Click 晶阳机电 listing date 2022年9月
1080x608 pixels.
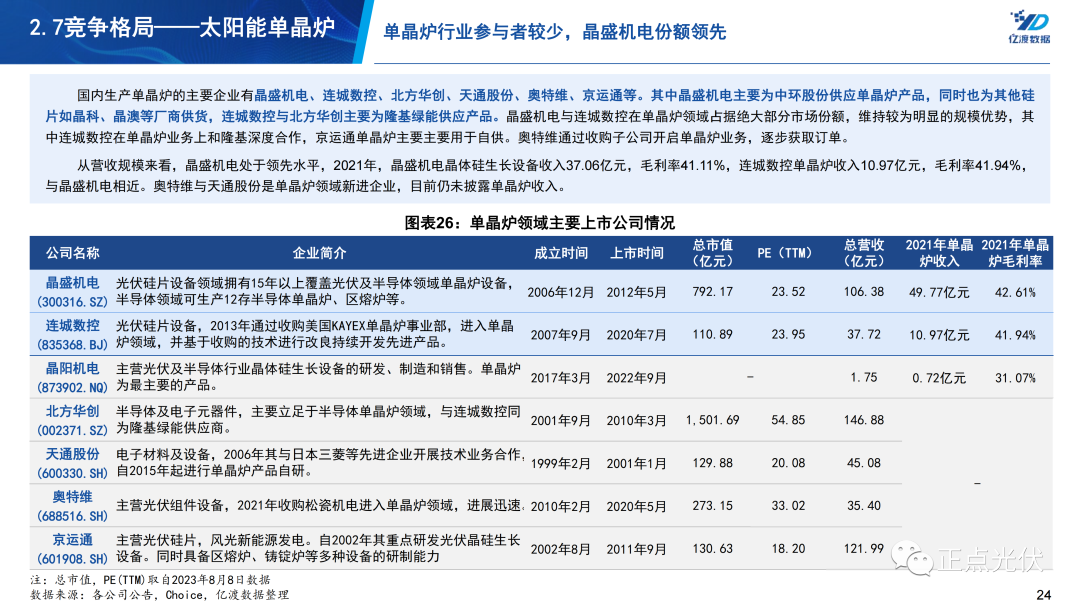pos(636,378)
